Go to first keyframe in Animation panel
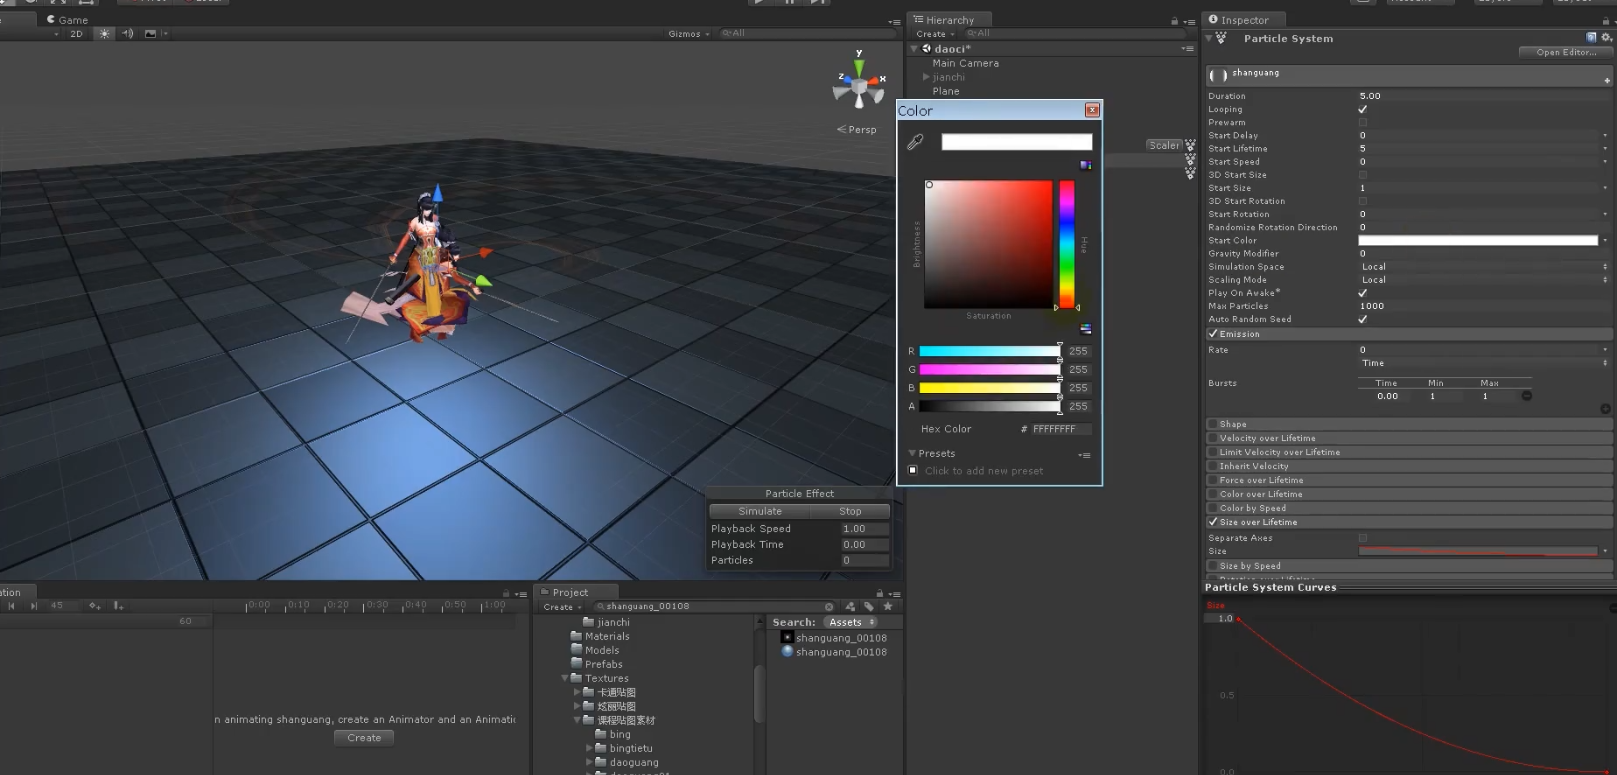This screenshot has height=775, width=1617. pyautogui.click(x=11, y=606)
